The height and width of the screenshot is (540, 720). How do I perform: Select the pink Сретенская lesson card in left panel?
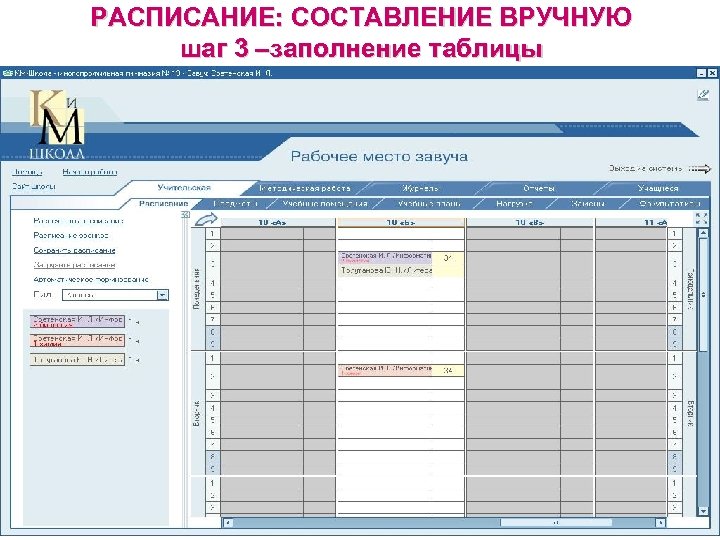(78, 341)
